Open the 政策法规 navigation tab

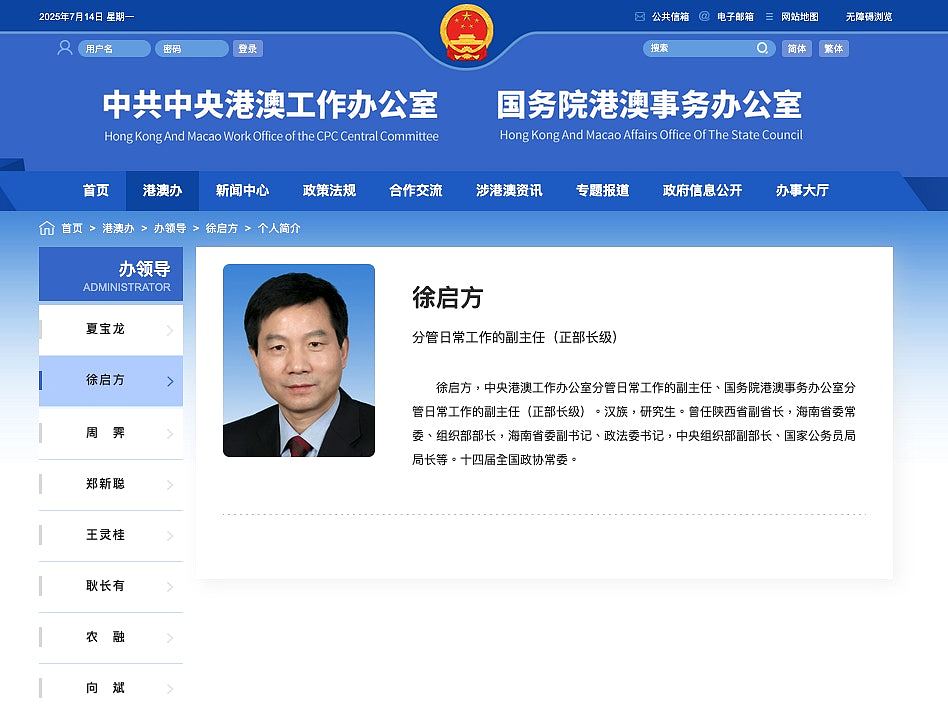tap(329, 190)
